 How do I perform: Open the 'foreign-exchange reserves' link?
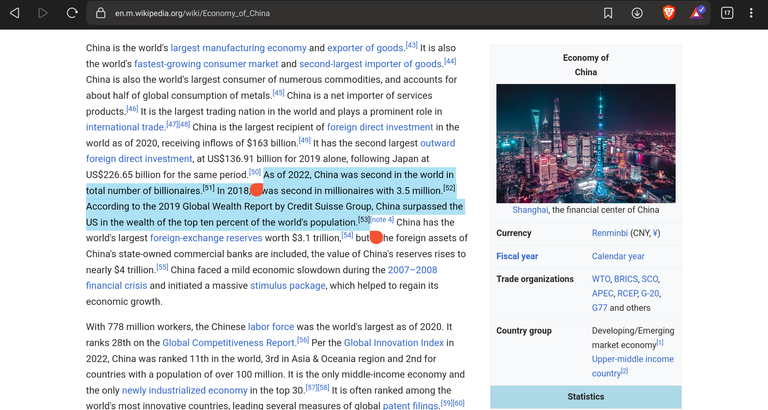click(206, 238)
